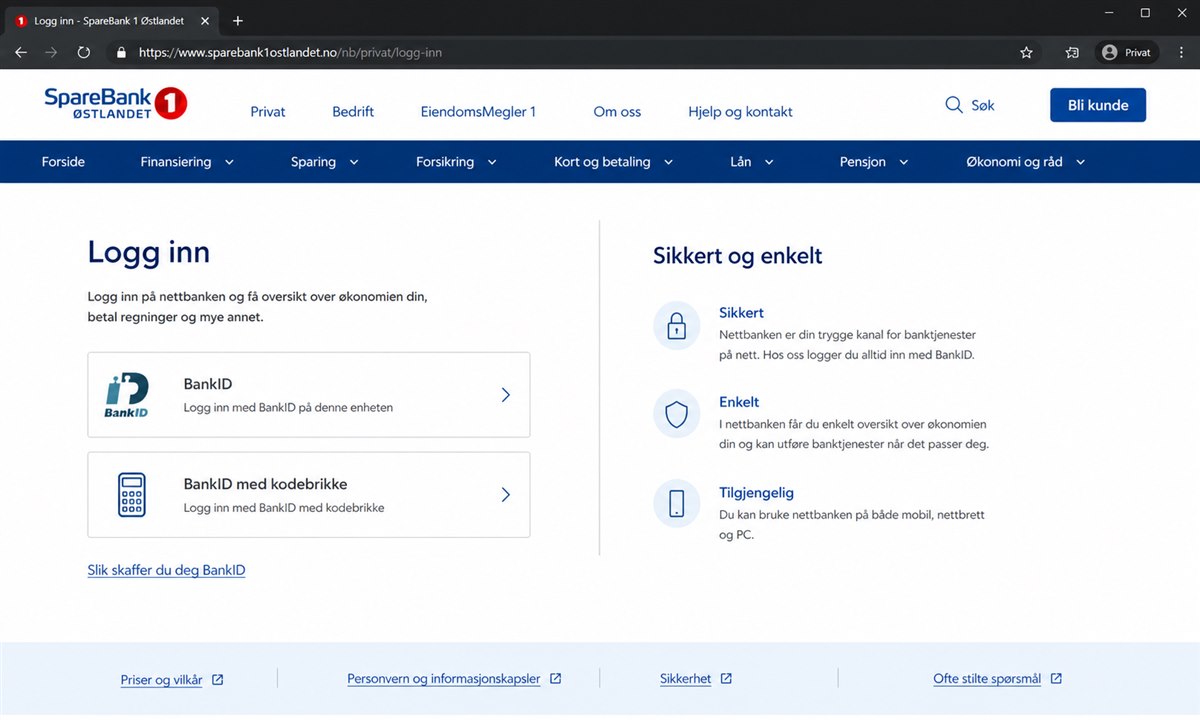Open Ofte stilte spørsmål link
Image resolution: width=1200 pixels, height=720 pixels.
click(987, 679)
